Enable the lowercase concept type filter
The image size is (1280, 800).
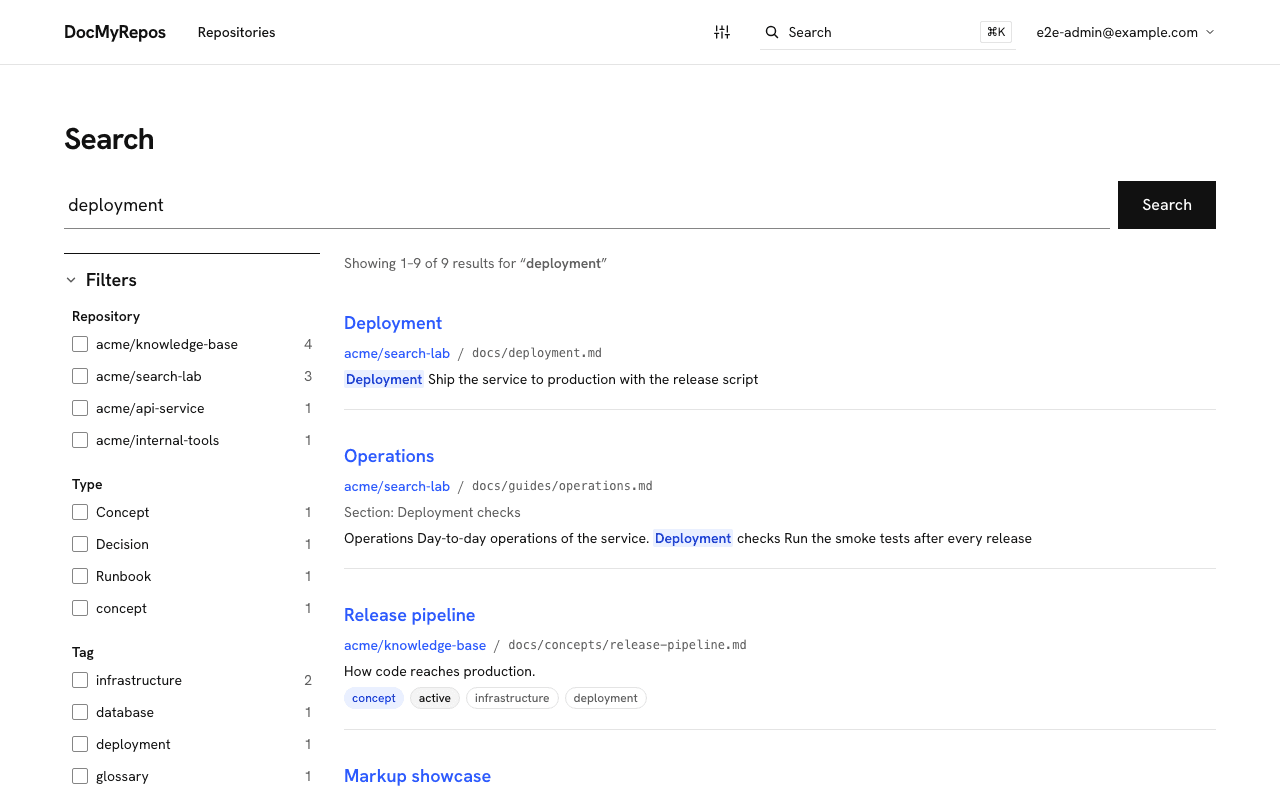point(80,608)
